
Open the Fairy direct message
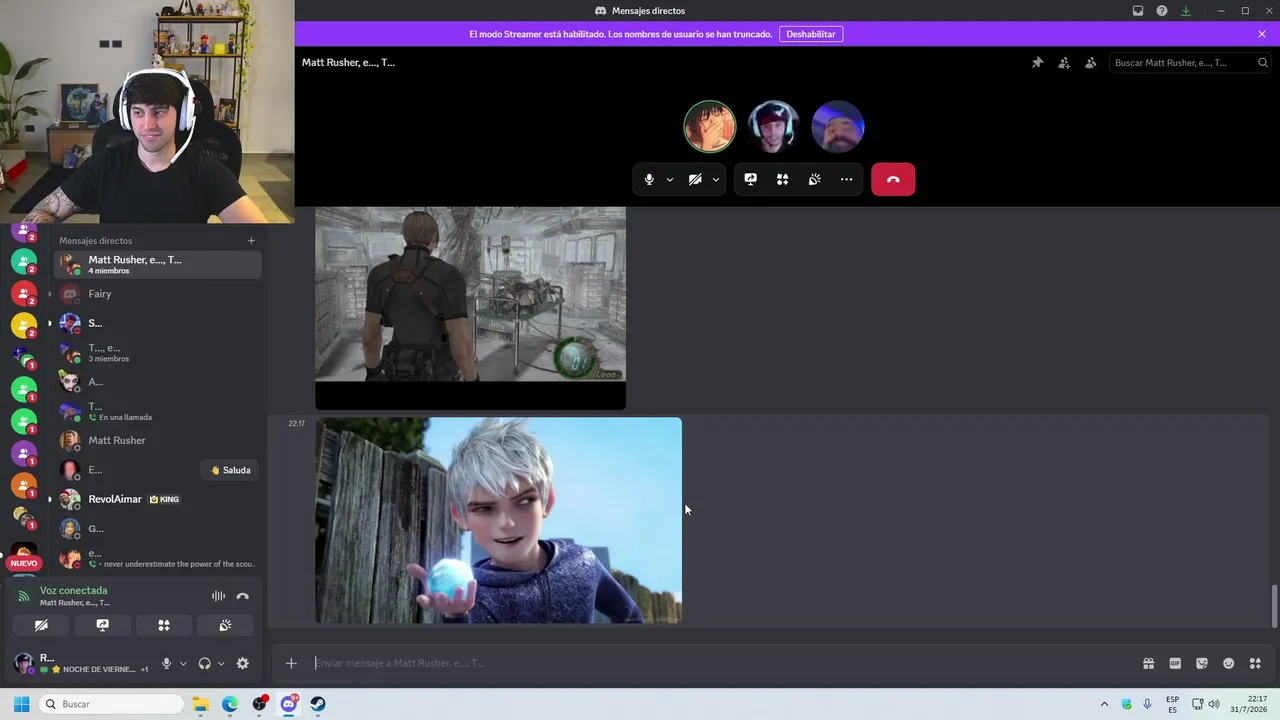coord(158,294)
